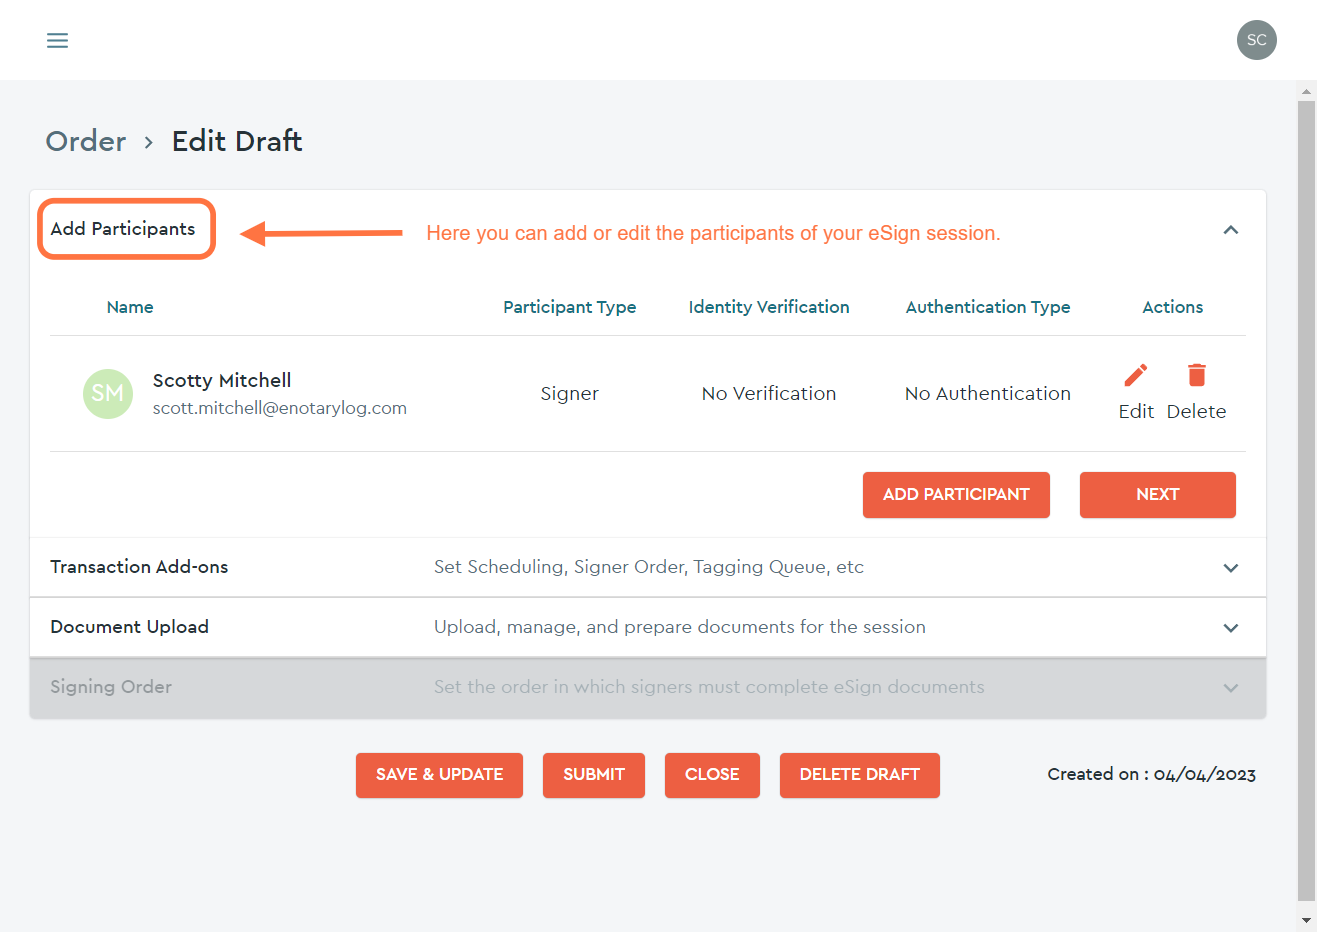Screen dimensions: 1317x932
Task: Select the Scotty Mitchell participant name
Action: 222,380
